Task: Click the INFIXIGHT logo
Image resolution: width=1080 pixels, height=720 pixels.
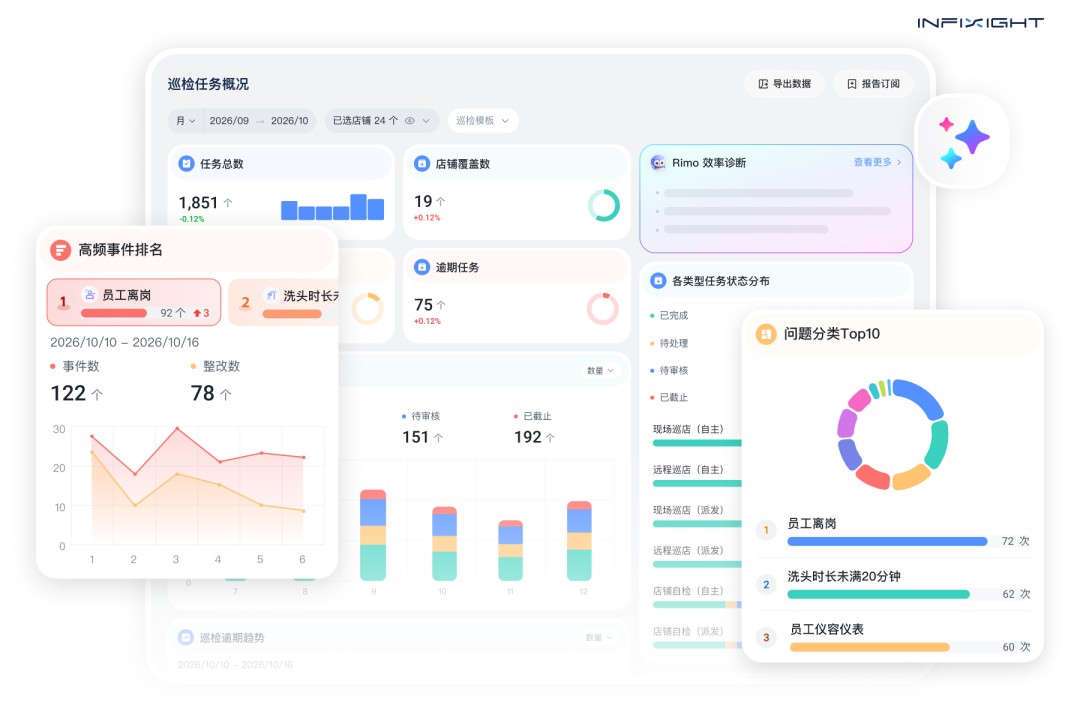Action: point(980,23)
